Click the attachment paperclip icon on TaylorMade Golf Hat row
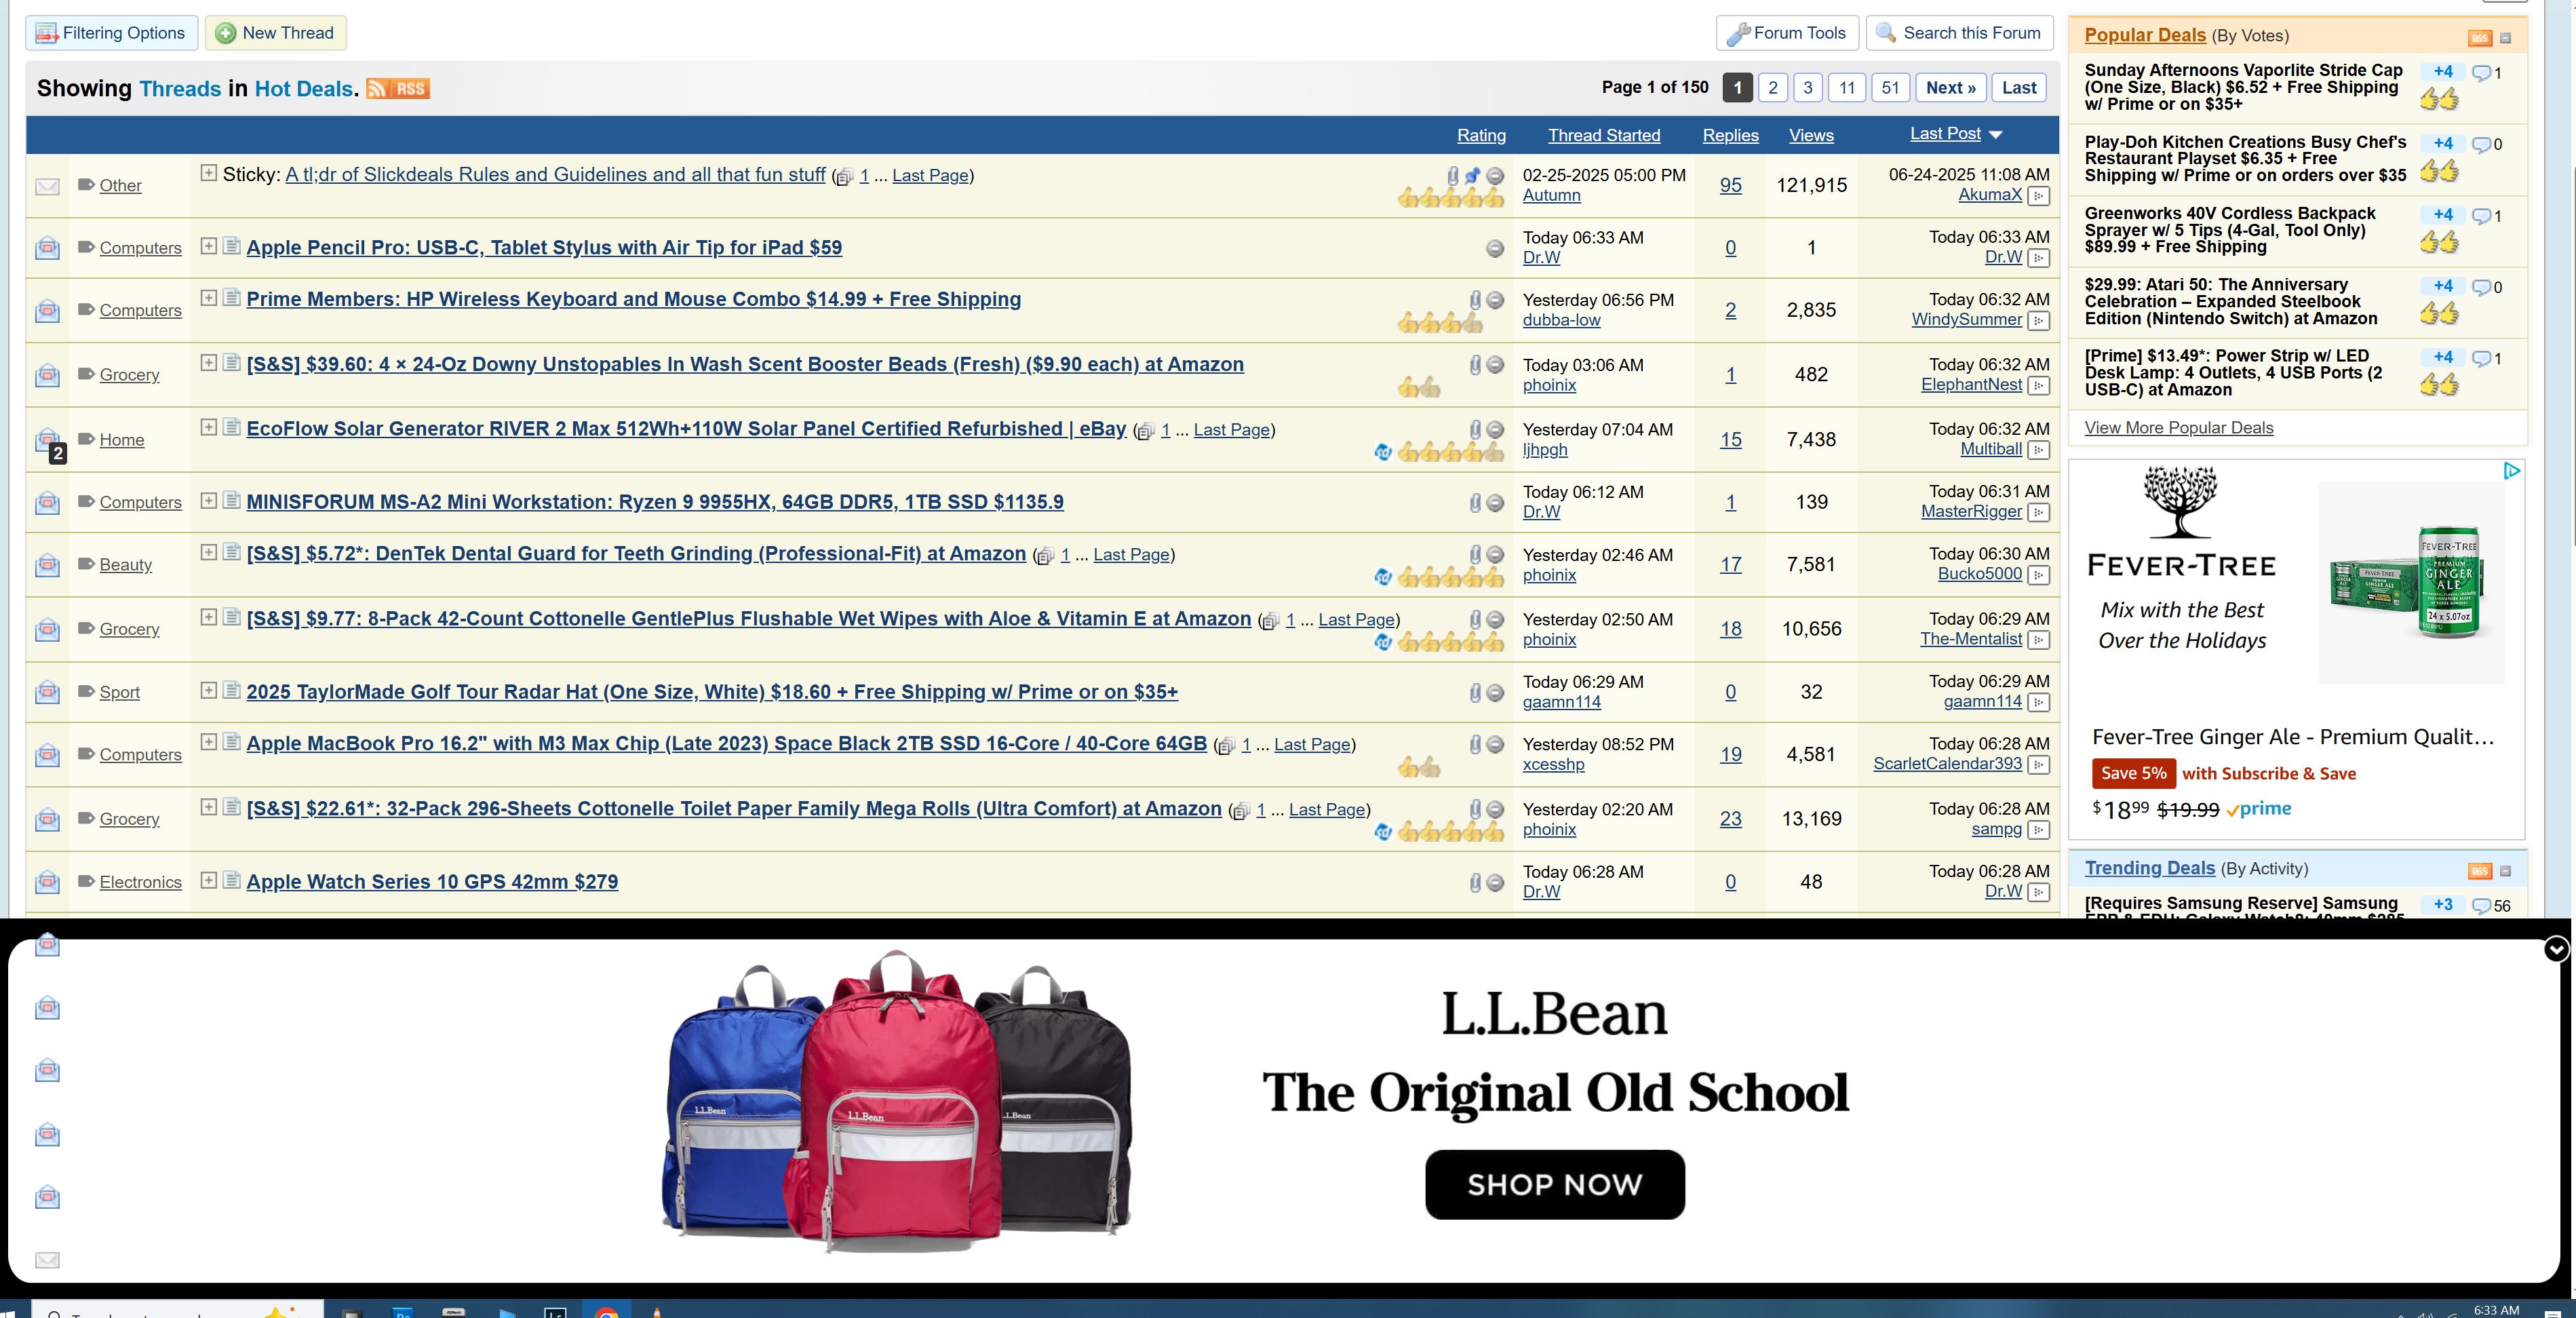Image resolution: width=2576 pixels, height=1318 pixels. pos(1475,692)
